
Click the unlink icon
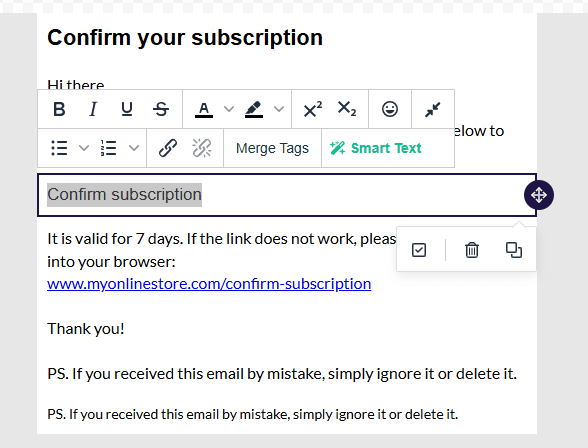(202, 148)
